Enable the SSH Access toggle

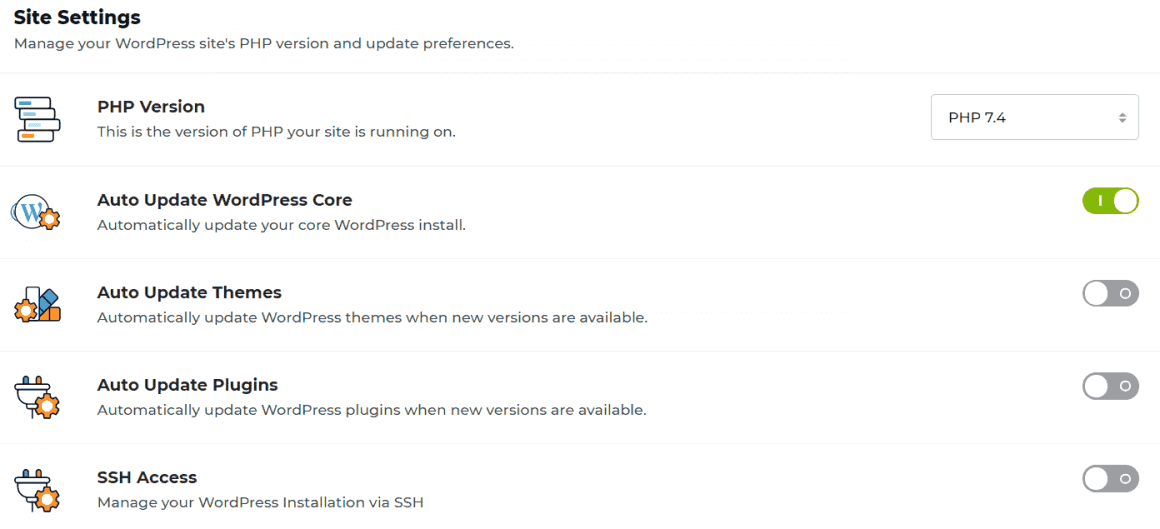pyautogui.click(x=1110, y=479)
